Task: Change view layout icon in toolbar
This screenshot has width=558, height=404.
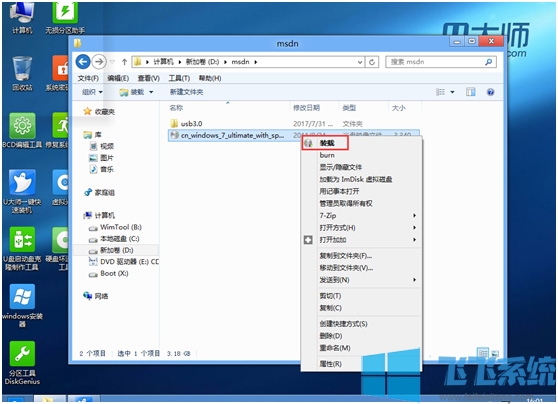Action: pyautogui.click(x=441, y=92)
